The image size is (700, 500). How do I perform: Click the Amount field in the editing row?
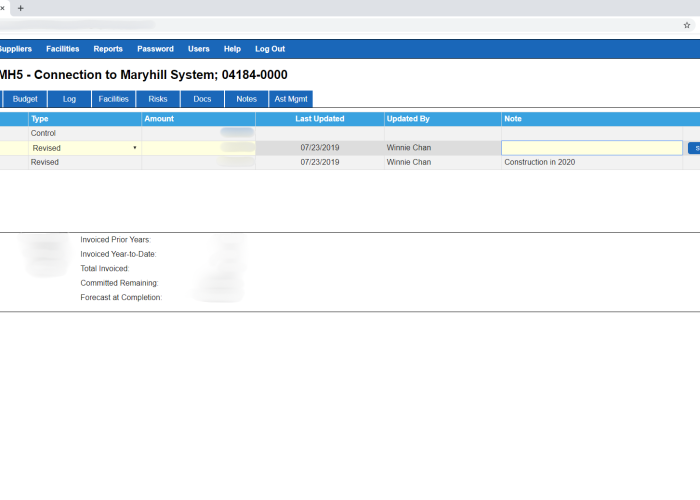pos(199,148)
